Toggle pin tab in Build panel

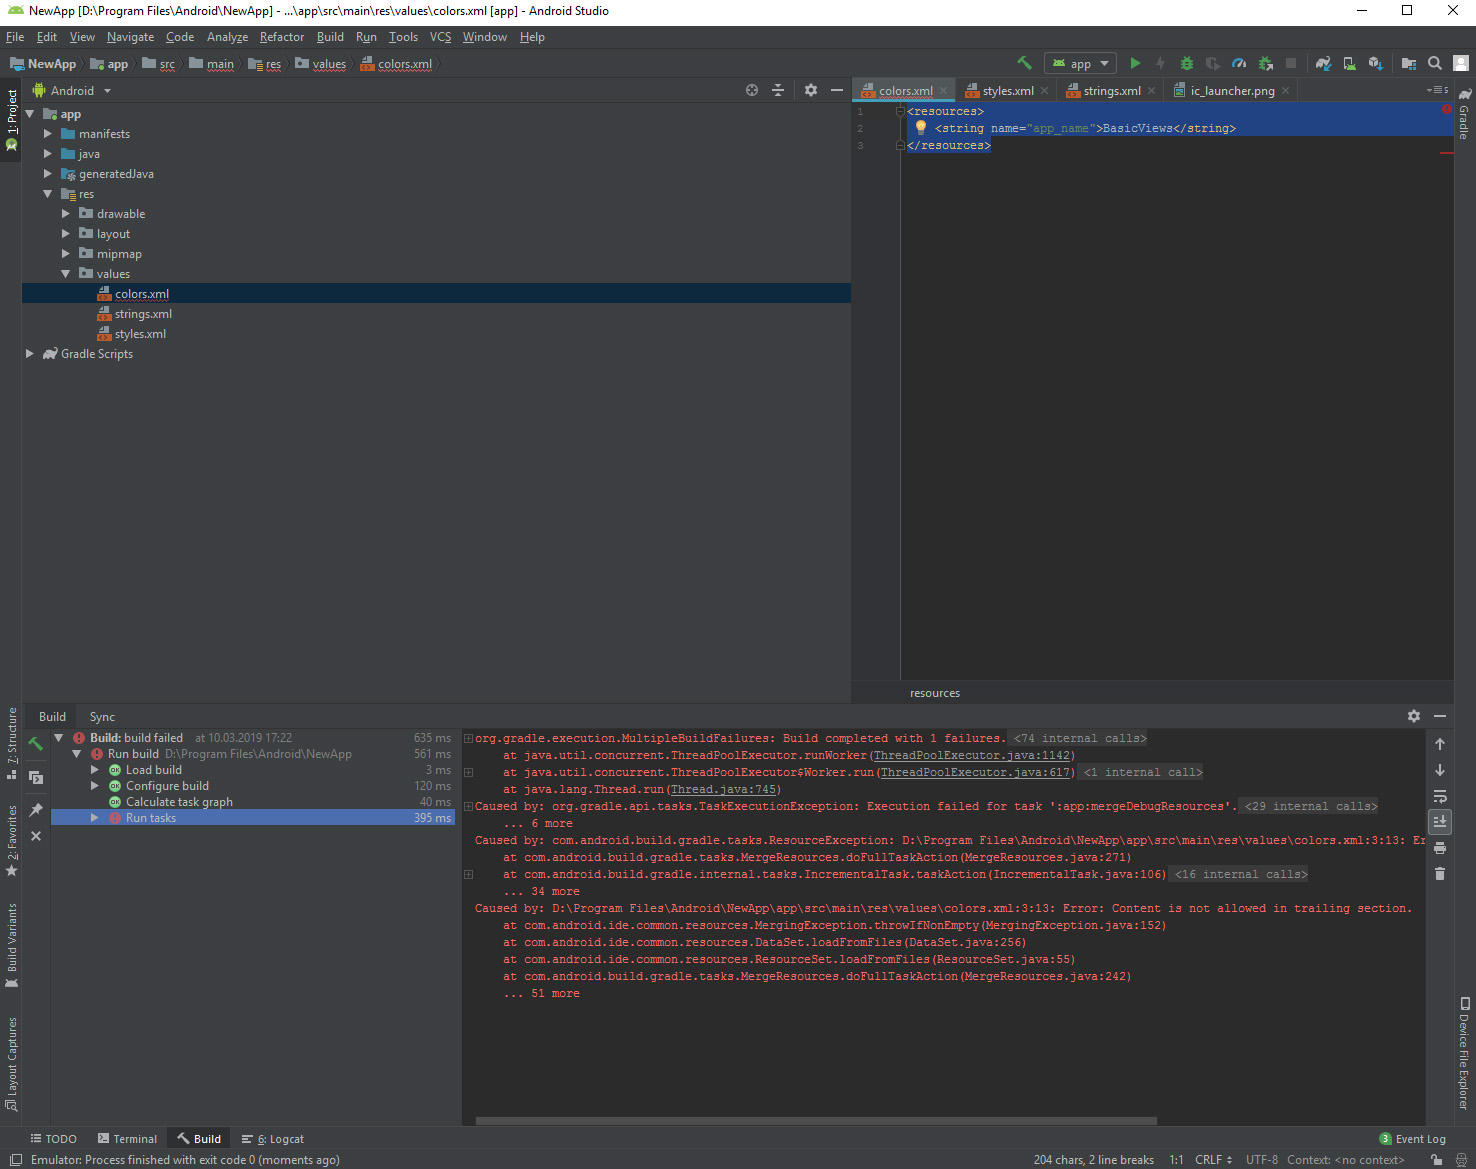(36, 809)
